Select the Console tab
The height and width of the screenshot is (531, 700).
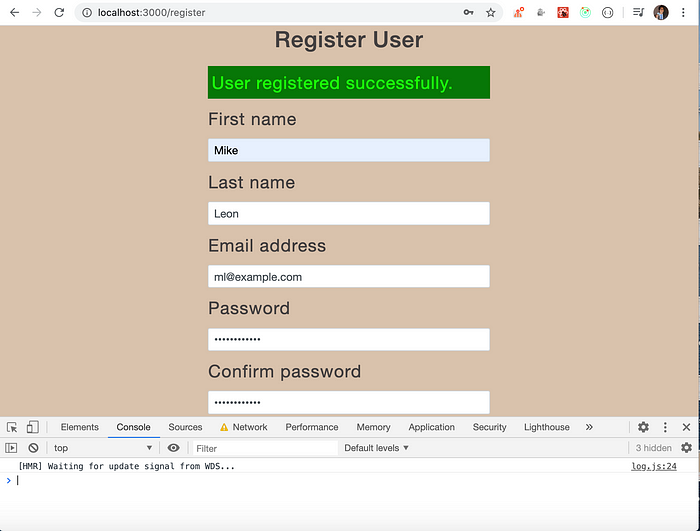(x=133, y=427)
